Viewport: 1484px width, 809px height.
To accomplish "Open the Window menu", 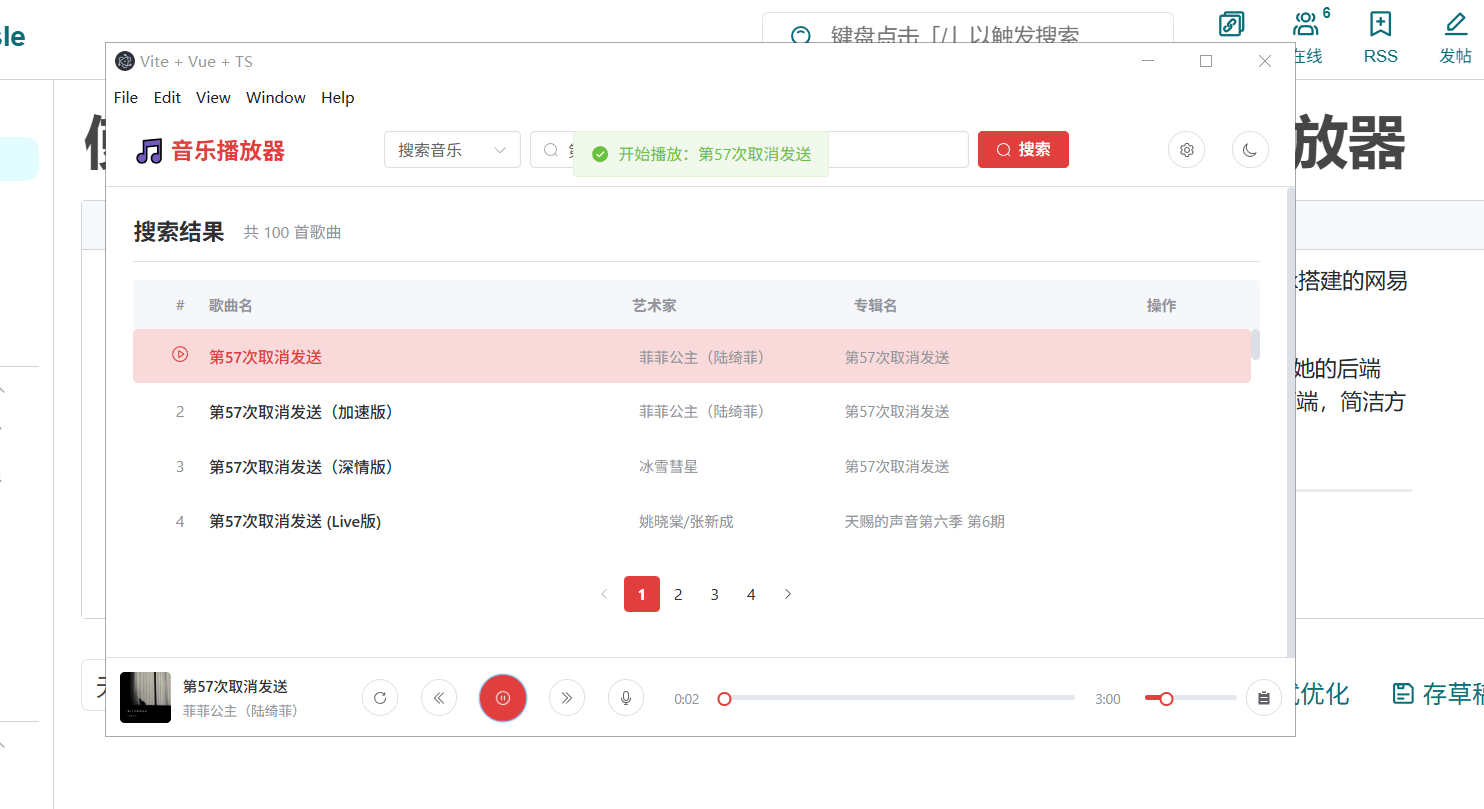I will coord(275,97).
